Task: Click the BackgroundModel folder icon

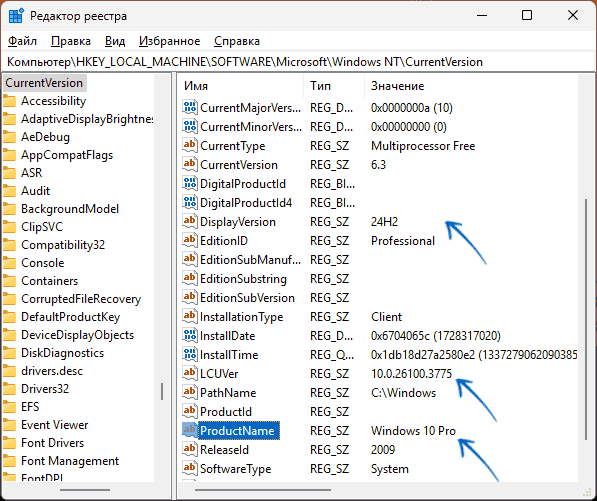Action: click(x=10, y=209)
